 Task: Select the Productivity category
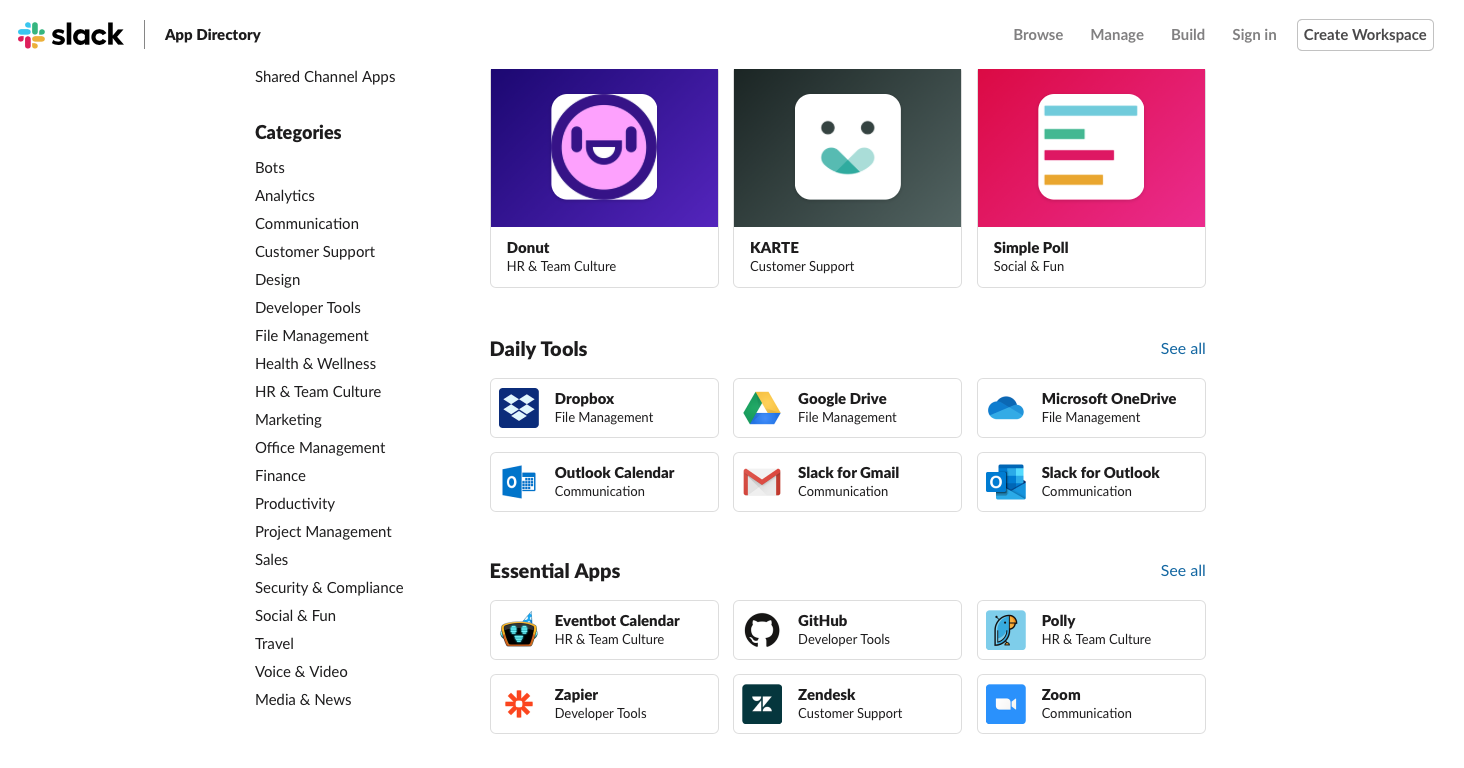[295, 504]
